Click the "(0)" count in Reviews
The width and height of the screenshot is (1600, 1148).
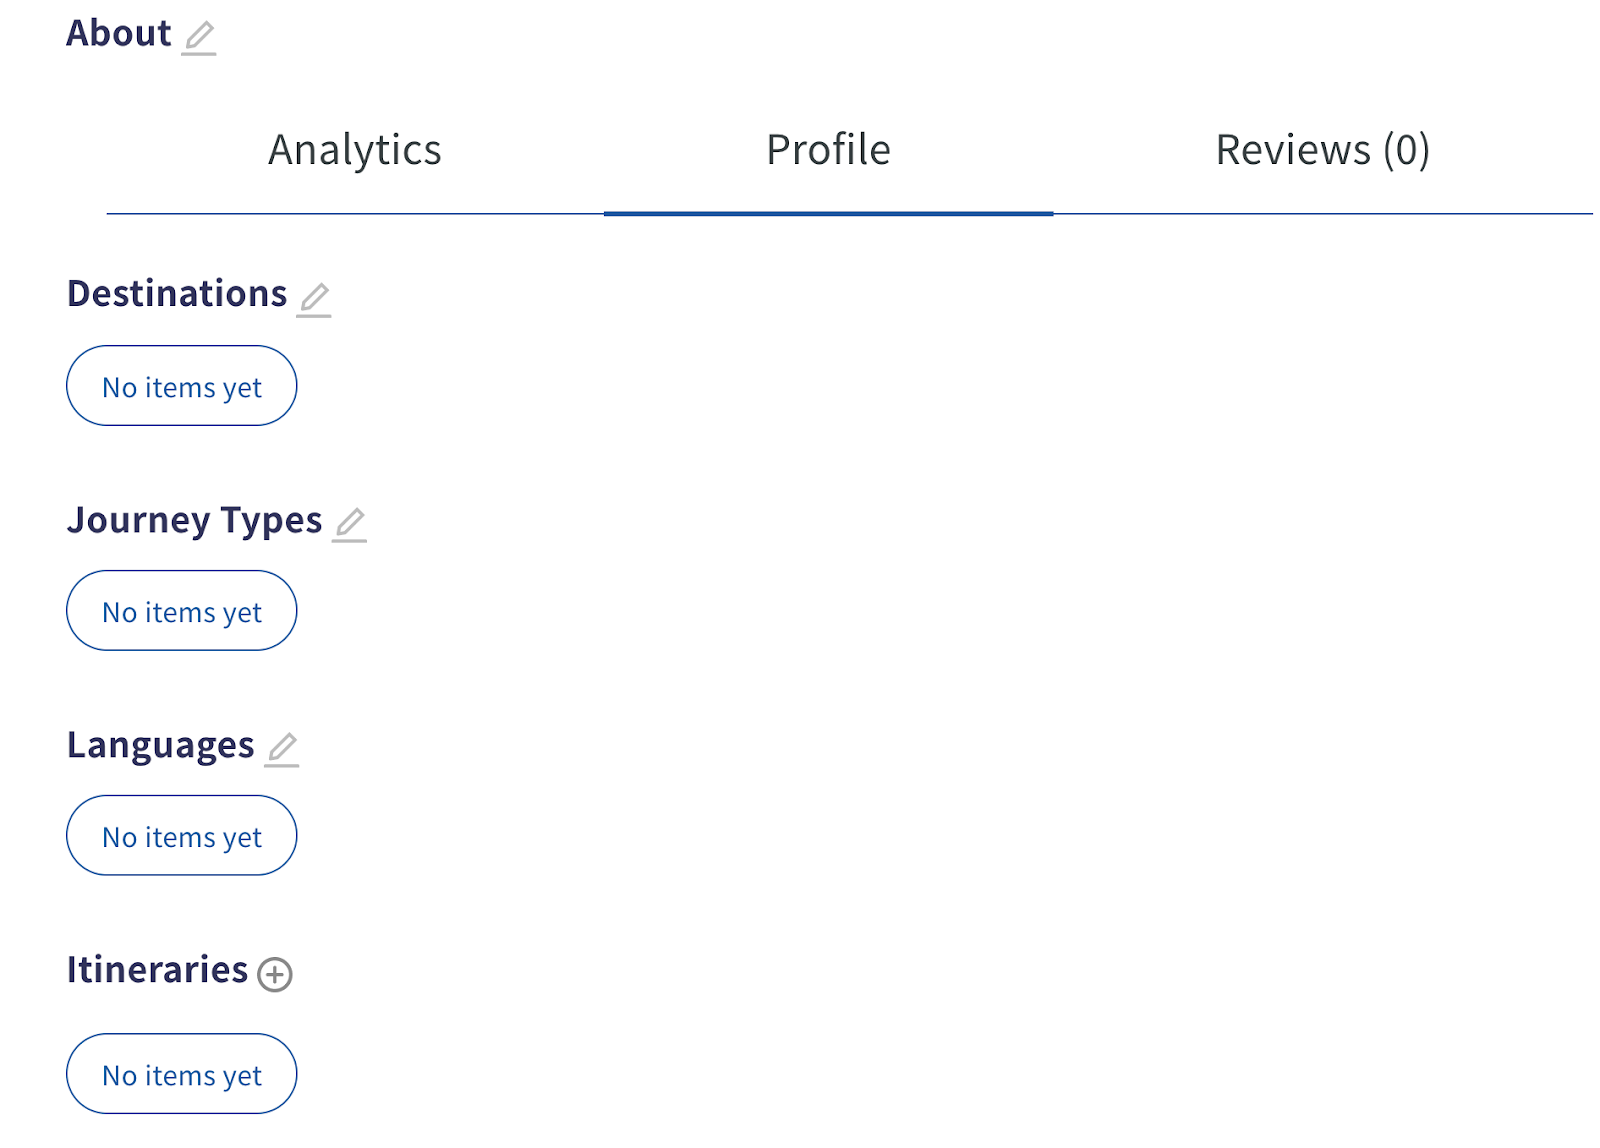(1406, 150)
